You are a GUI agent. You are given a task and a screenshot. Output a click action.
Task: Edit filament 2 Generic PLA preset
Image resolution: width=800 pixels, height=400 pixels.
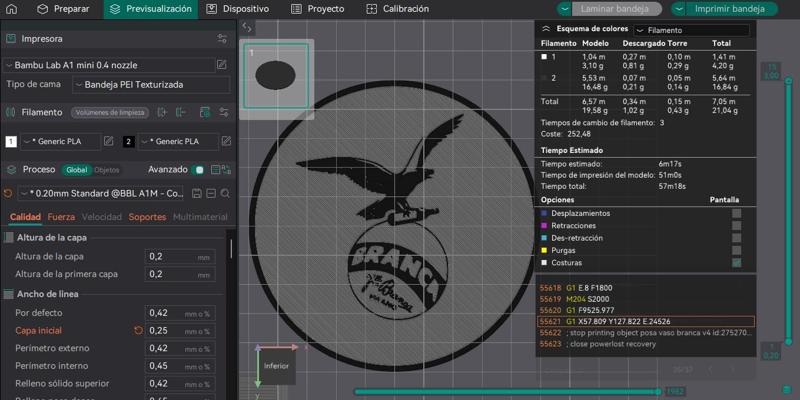[226, 141]
